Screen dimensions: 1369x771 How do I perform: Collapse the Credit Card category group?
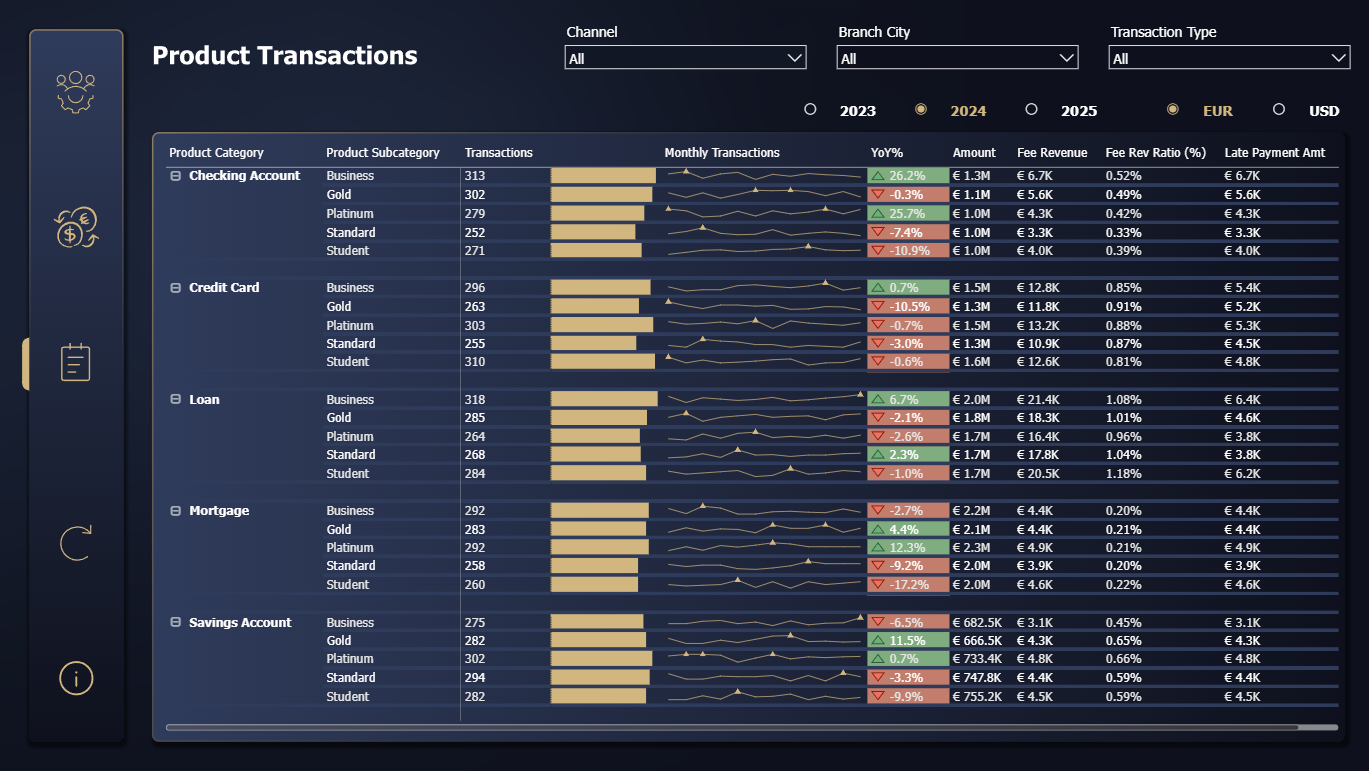176,288
